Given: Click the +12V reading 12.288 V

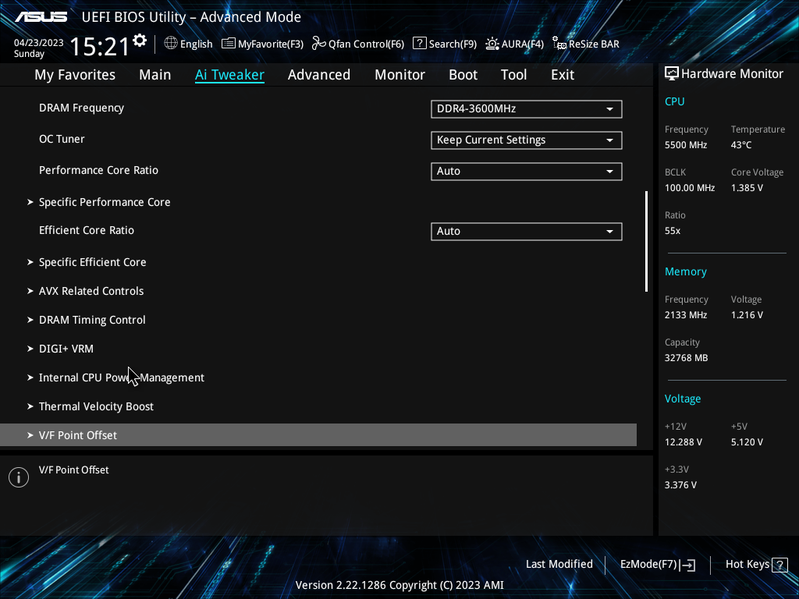Looking at the screenshot, I should pyautogui.click(x=683, y=442).
